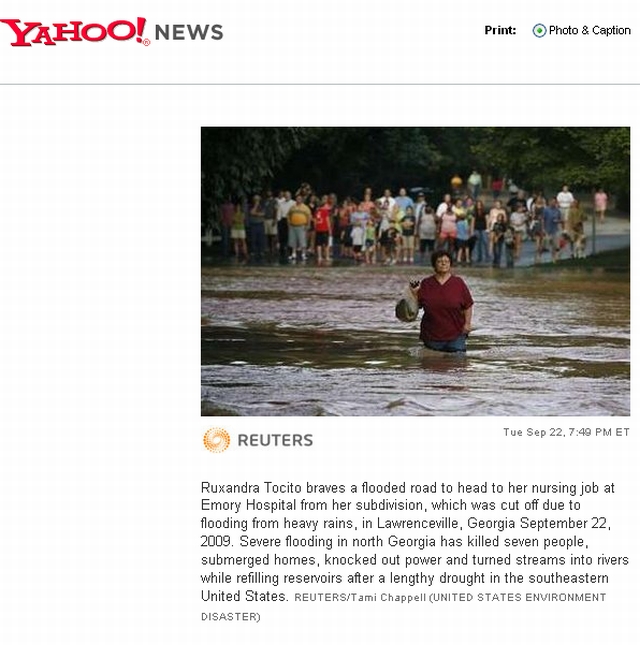
Task: Click the orange Reuters swirl icon
Action: (217, 440)
